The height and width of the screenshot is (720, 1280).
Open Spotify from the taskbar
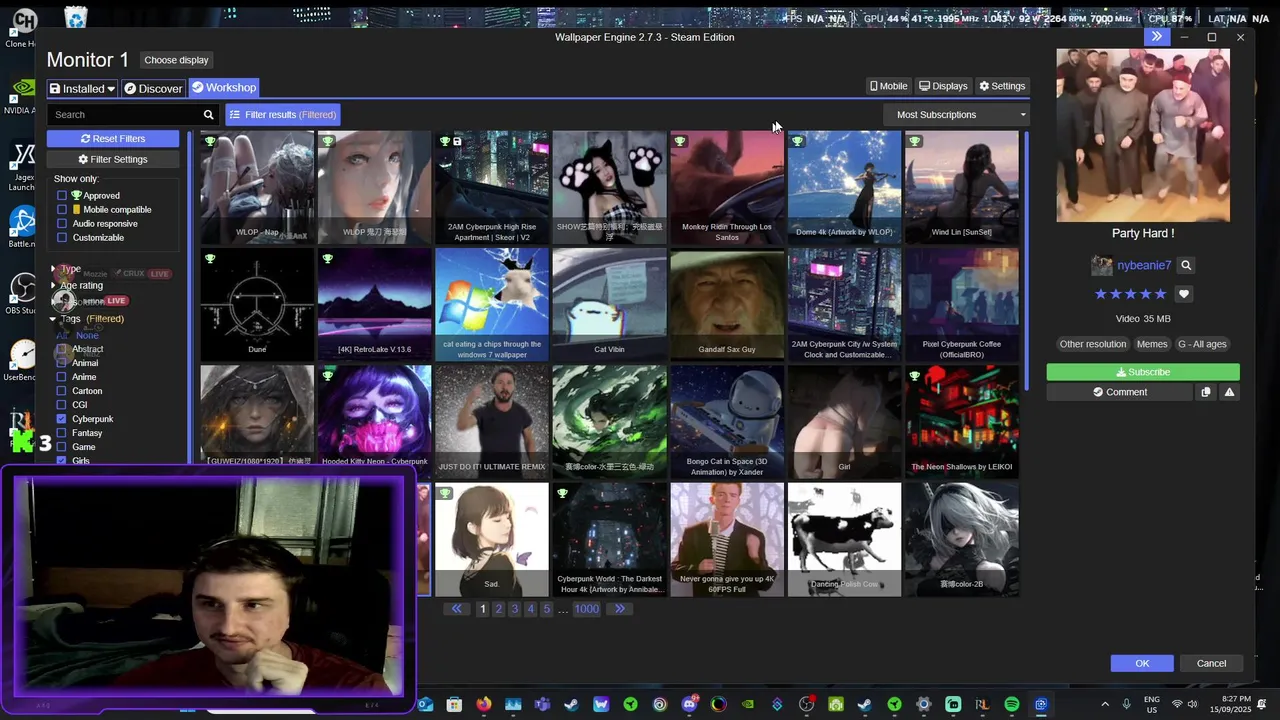1011,705
